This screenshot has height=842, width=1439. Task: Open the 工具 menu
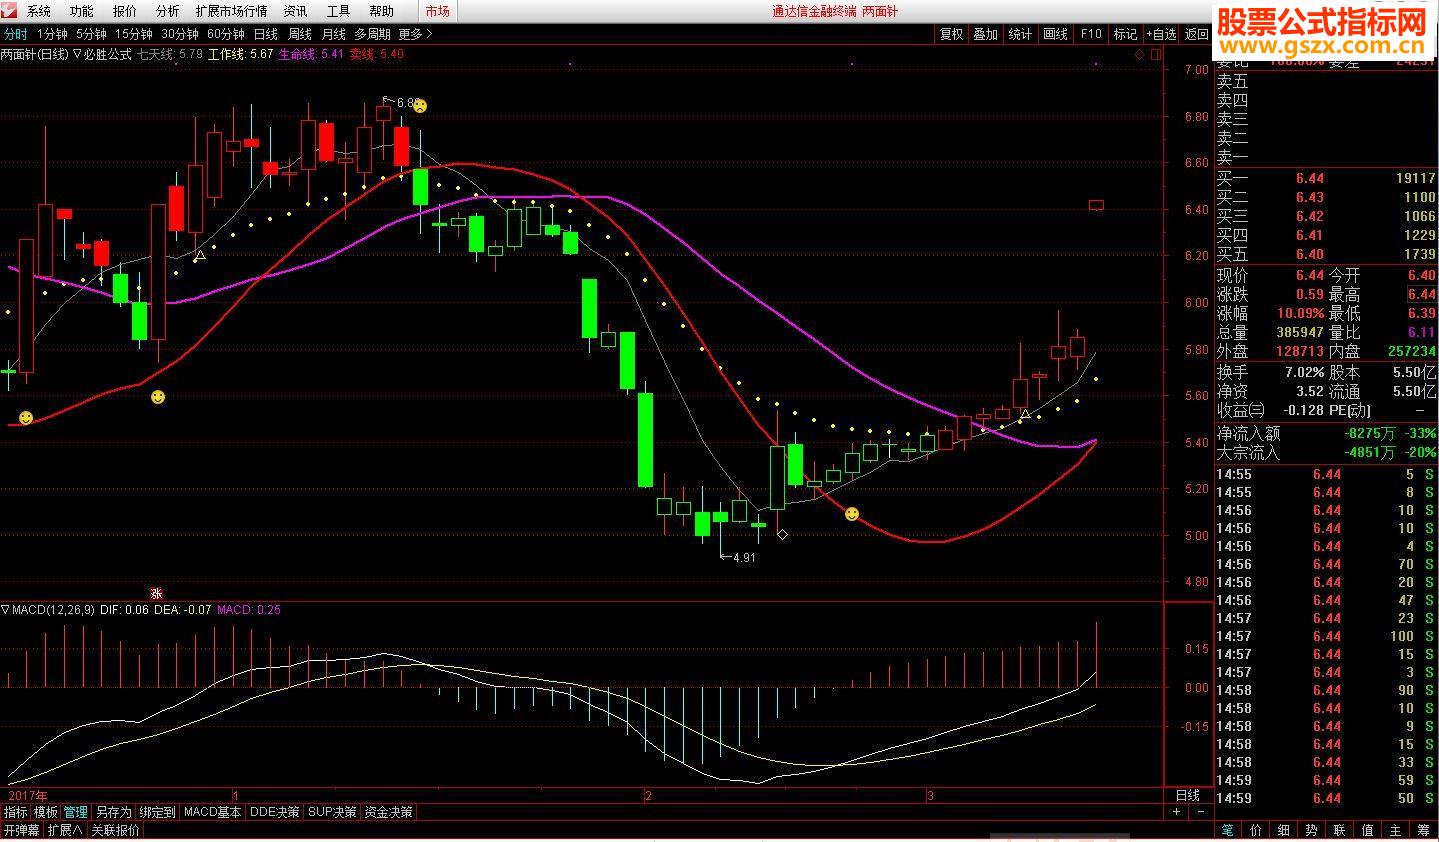pyautogui.click(x=339, y=11)
